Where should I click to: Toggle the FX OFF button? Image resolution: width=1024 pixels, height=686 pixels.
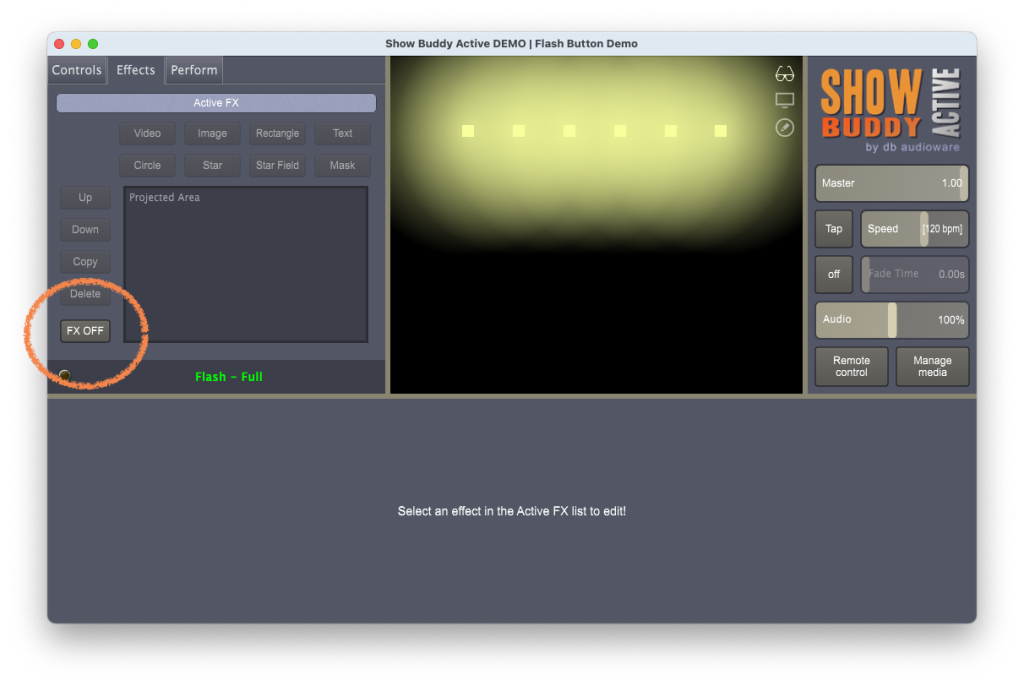[85, 331]
